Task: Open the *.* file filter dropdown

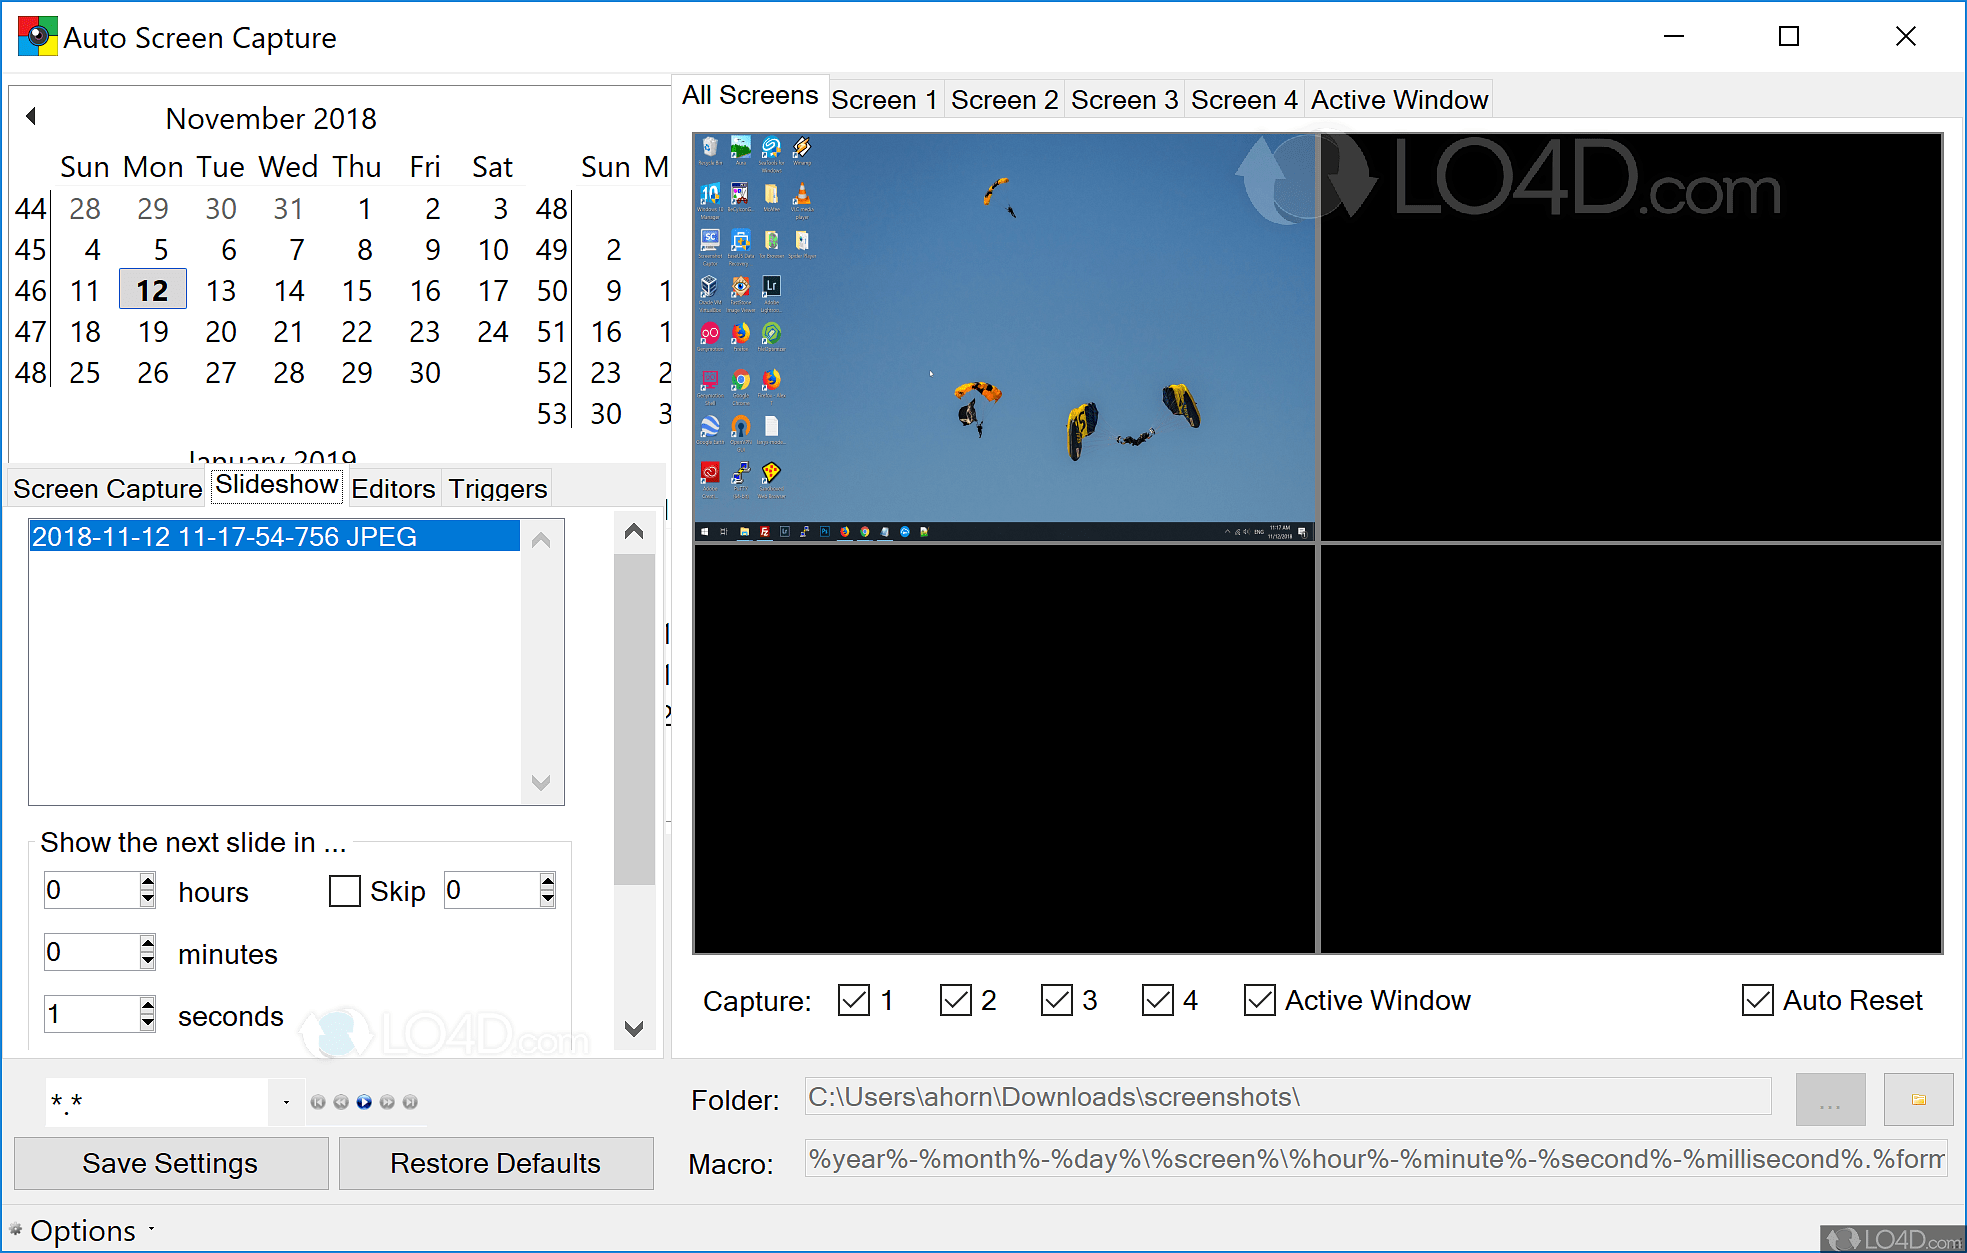Action: [286, 1102]
